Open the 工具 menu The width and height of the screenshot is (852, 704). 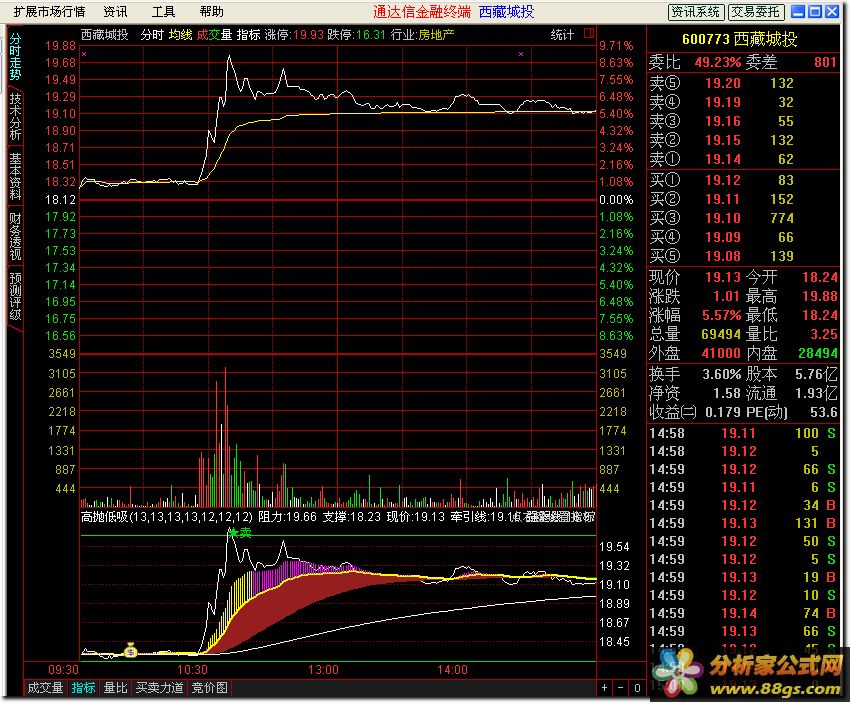point(163,11)
